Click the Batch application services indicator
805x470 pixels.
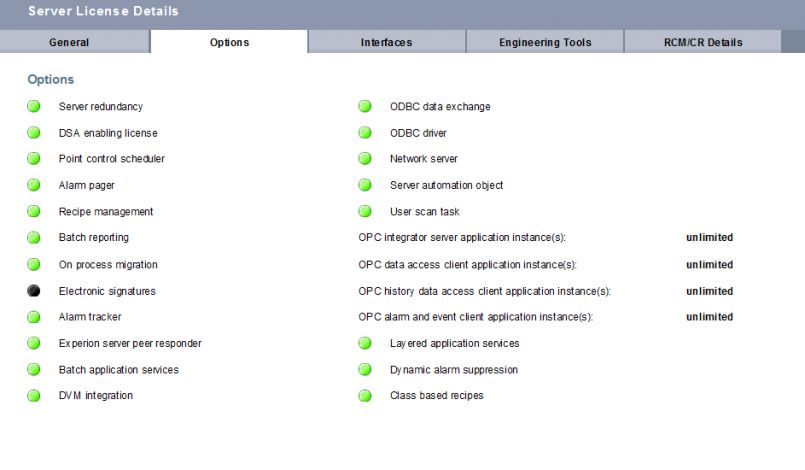pyautogui.click(x=34, y=369)
